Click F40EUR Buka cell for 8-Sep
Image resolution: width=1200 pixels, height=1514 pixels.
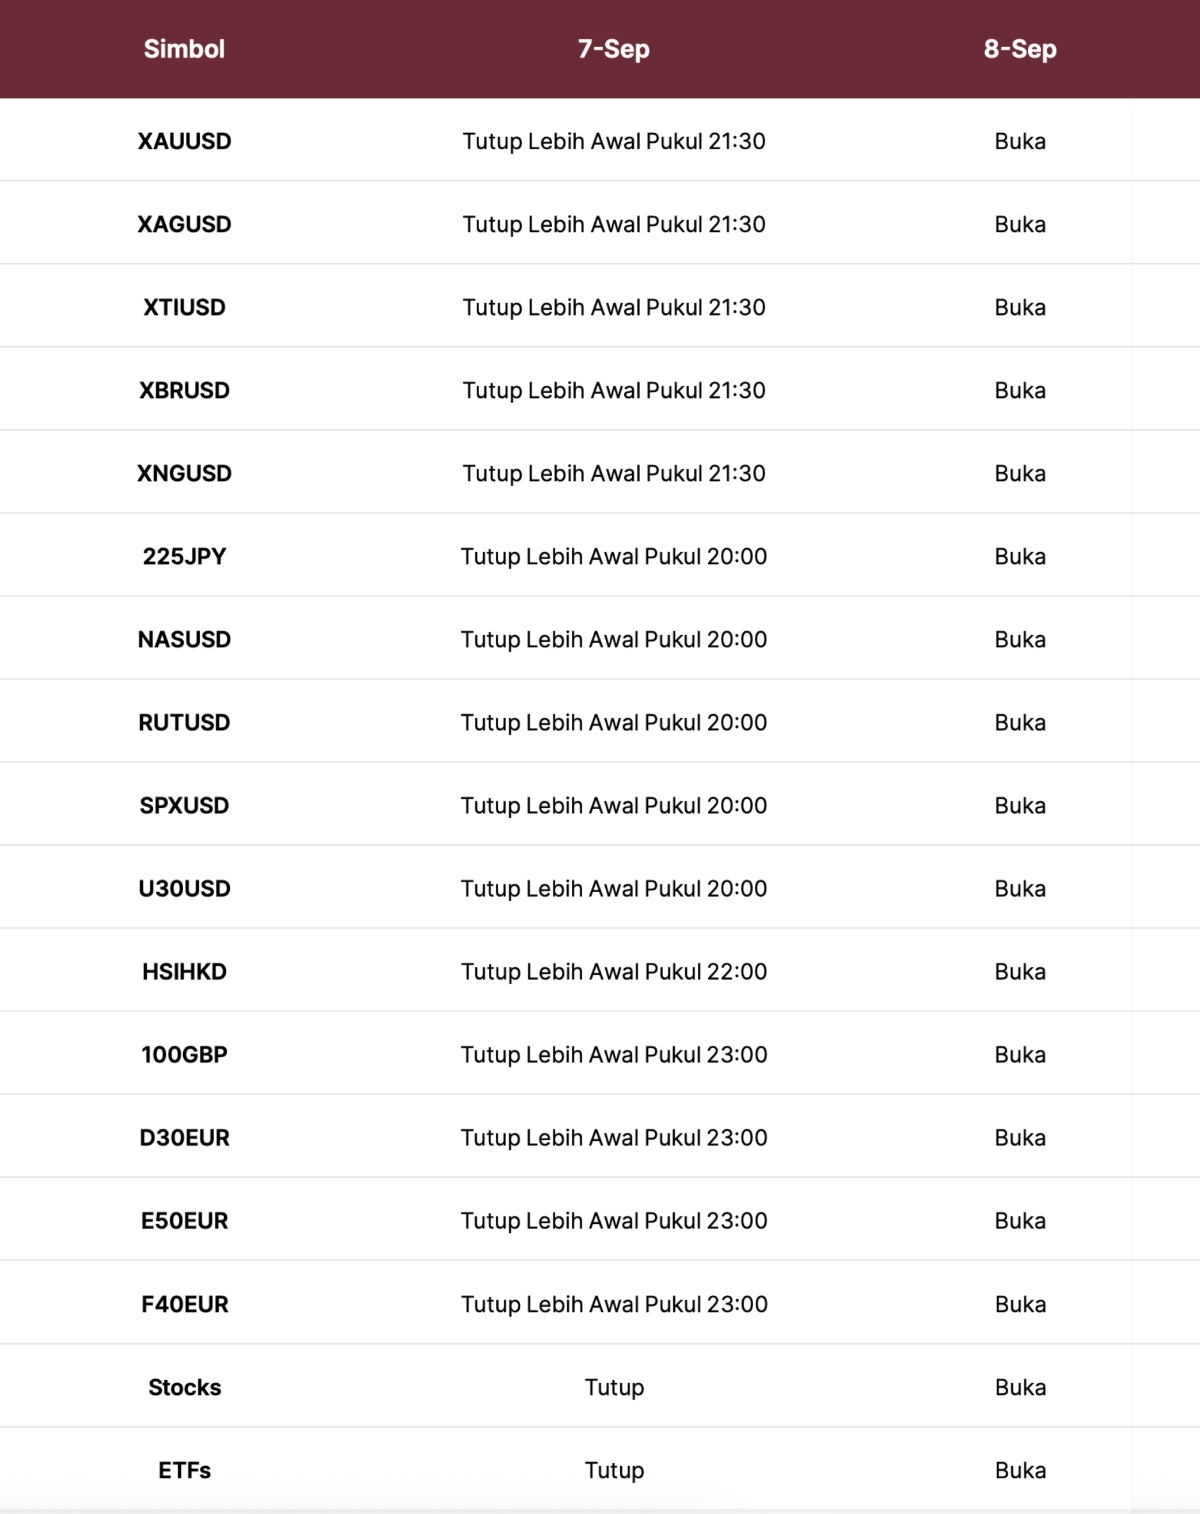point(1020,1304)
